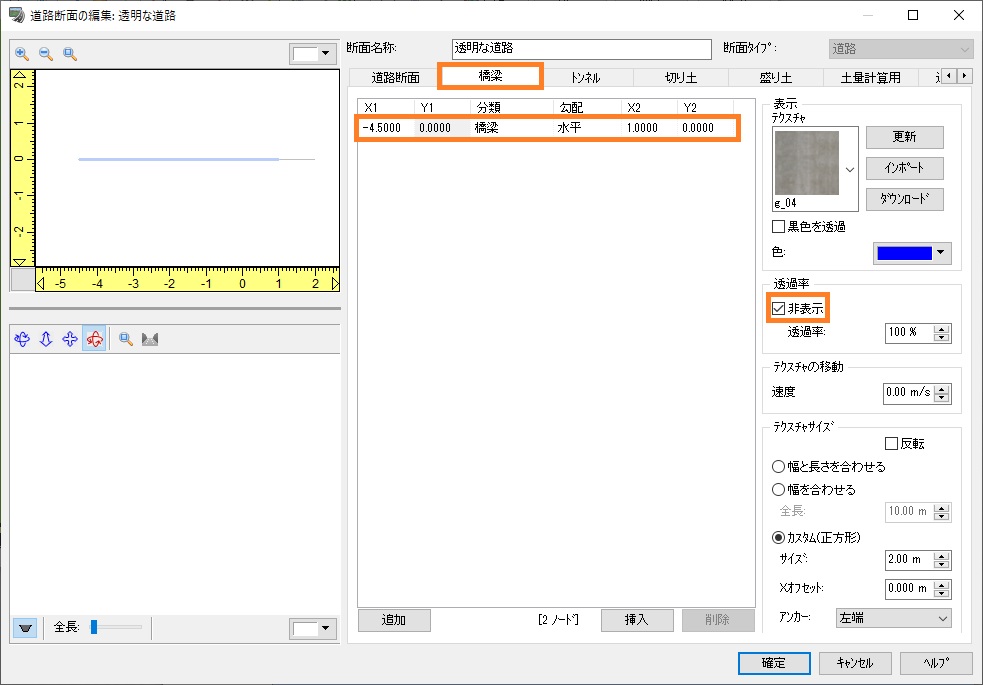
Task: Click the 断面名称 text field
Action: tap(581, 48)
